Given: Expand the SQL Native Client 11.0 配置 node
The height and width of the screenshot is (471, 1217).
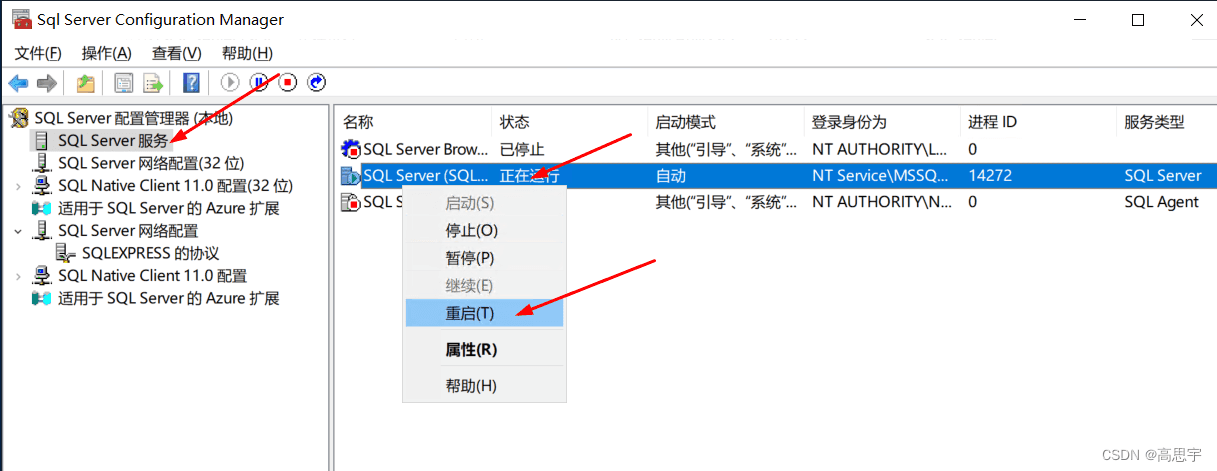Looking at the screenshot, I should [18, 276].
